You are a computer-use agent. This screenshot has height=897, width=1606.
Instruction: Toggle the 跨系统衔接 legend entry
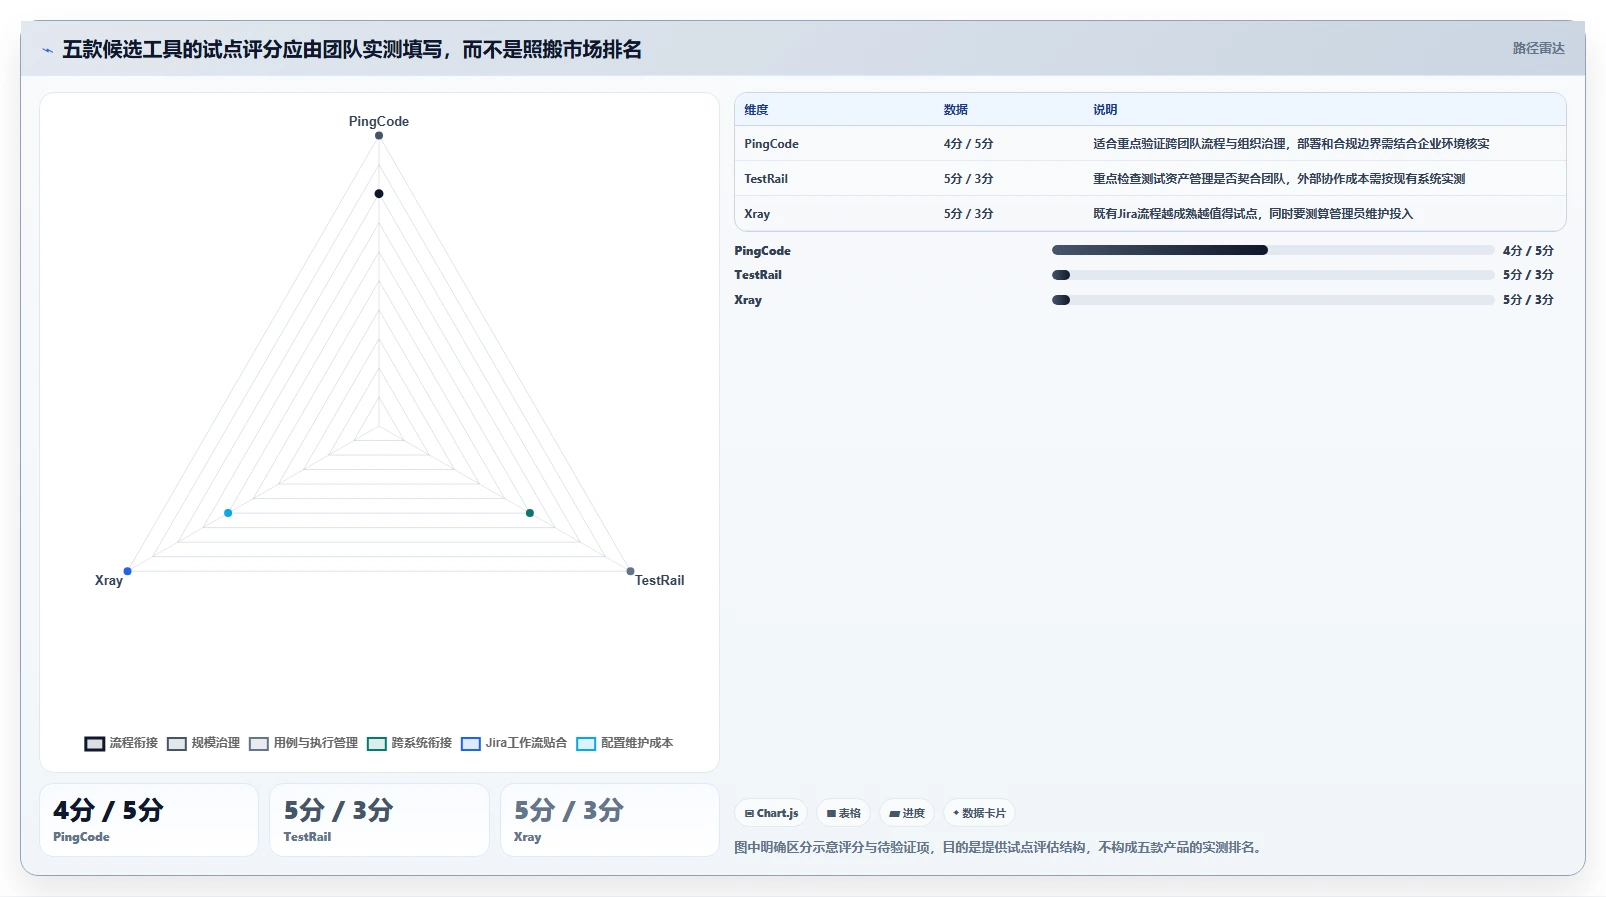pos(410,743)
